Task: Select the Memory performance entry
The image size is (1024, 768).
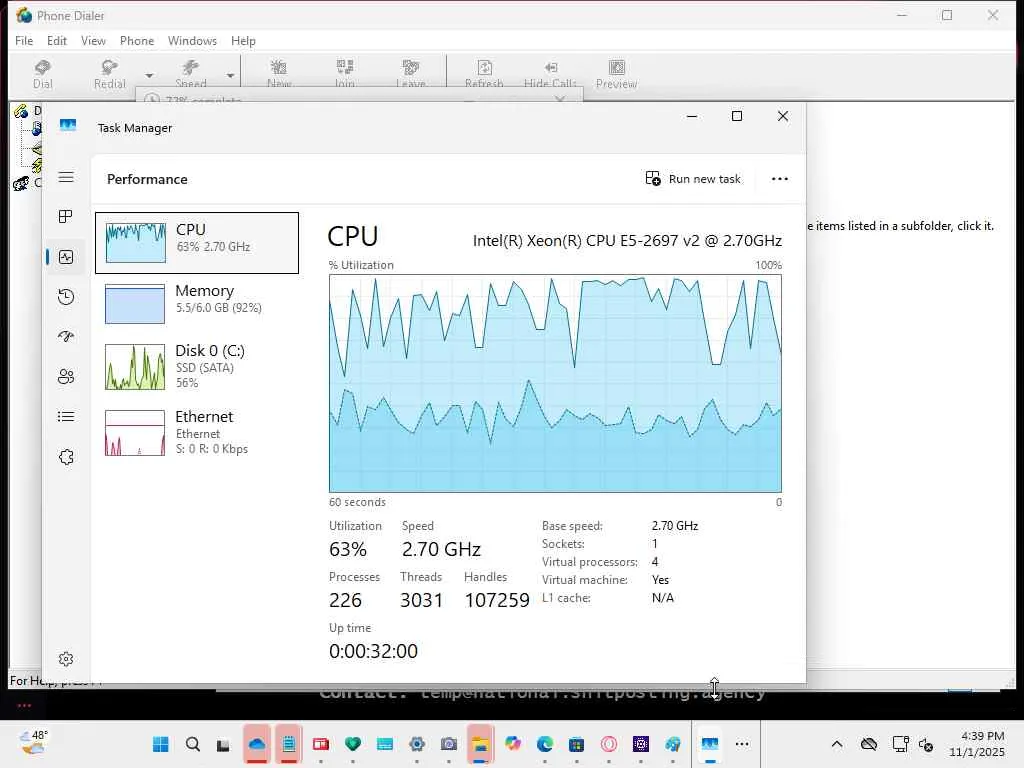Action: tap(197, 304)
